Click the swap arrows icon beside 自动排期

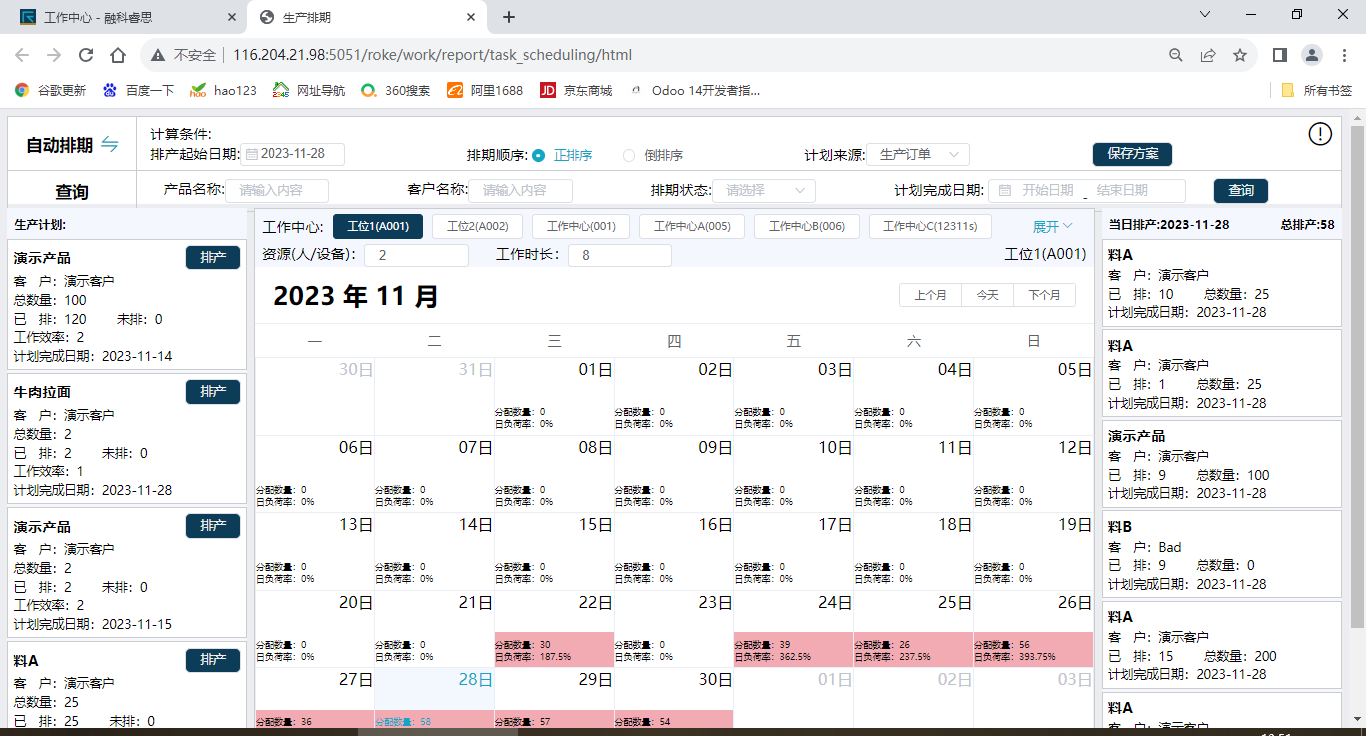[x=109, y=145]
